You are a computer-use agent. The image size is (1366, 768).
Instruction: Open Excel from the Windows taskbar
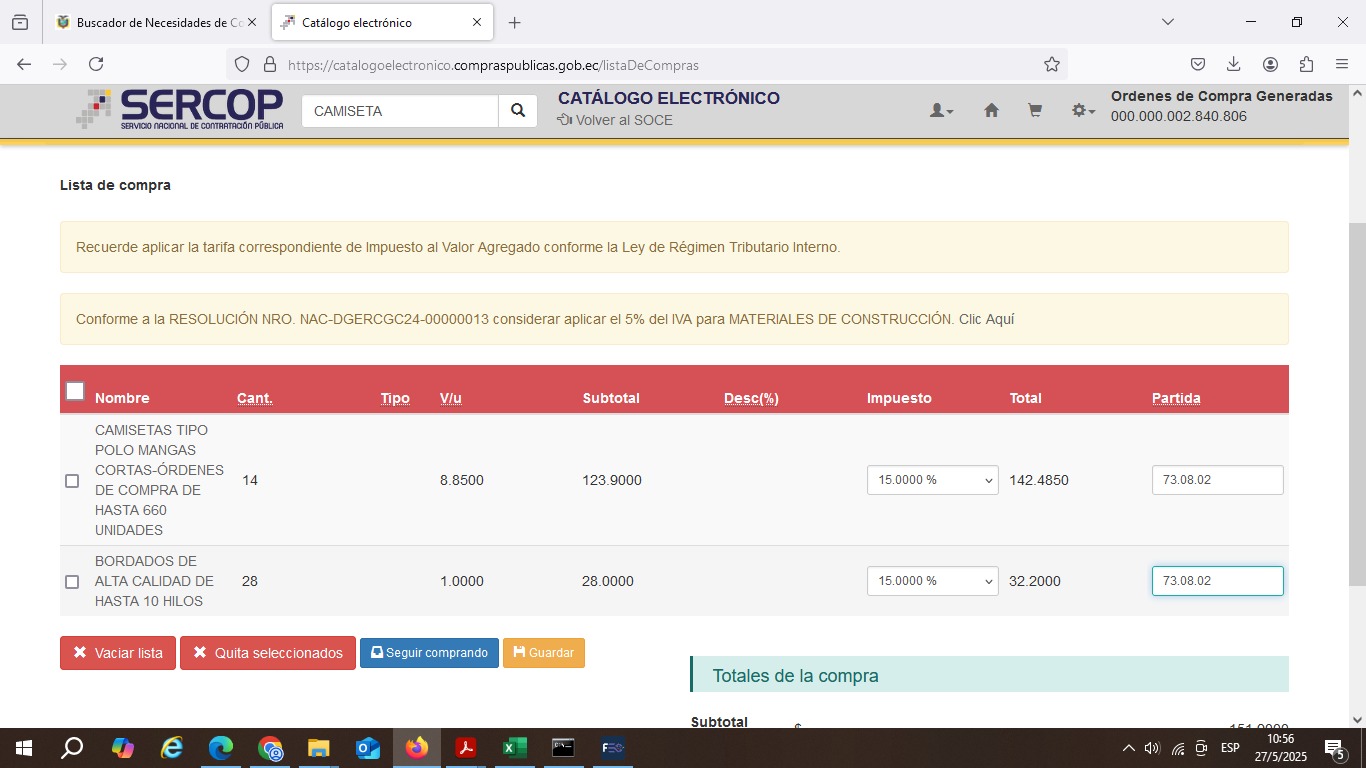[514, 748]
